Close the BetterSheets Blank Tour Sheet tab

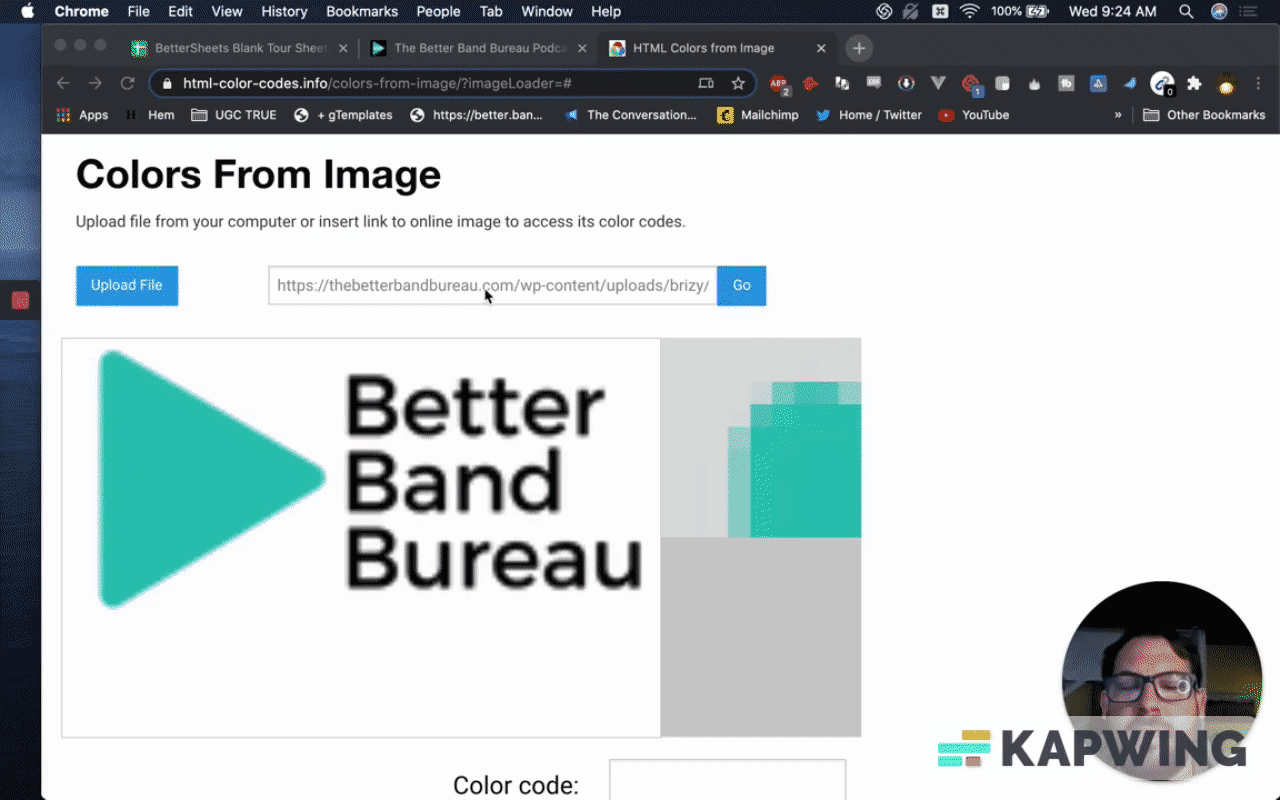(344, 48)
